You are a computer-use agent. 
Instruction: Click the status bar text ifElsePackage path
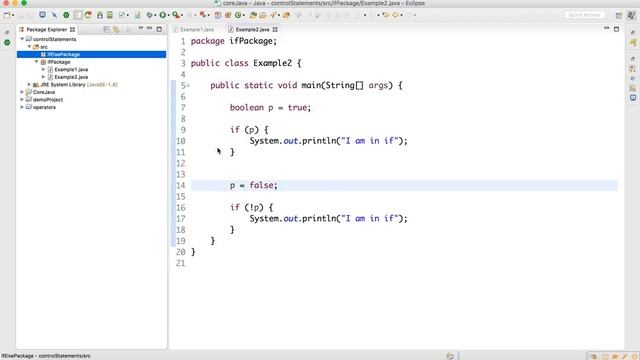[x=46, y=356]
